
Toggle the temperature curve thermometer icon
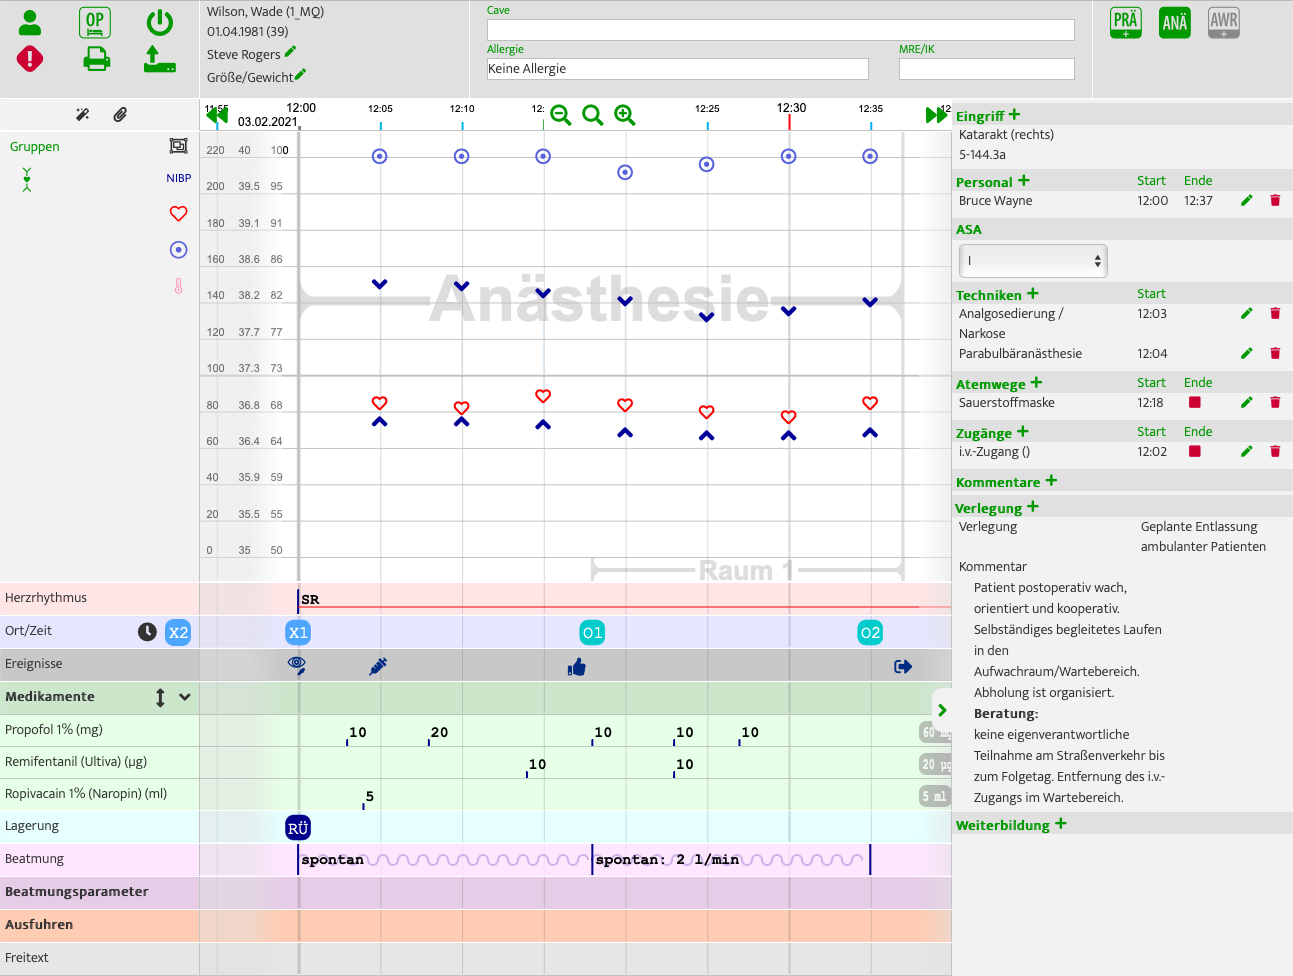(178, 286)
